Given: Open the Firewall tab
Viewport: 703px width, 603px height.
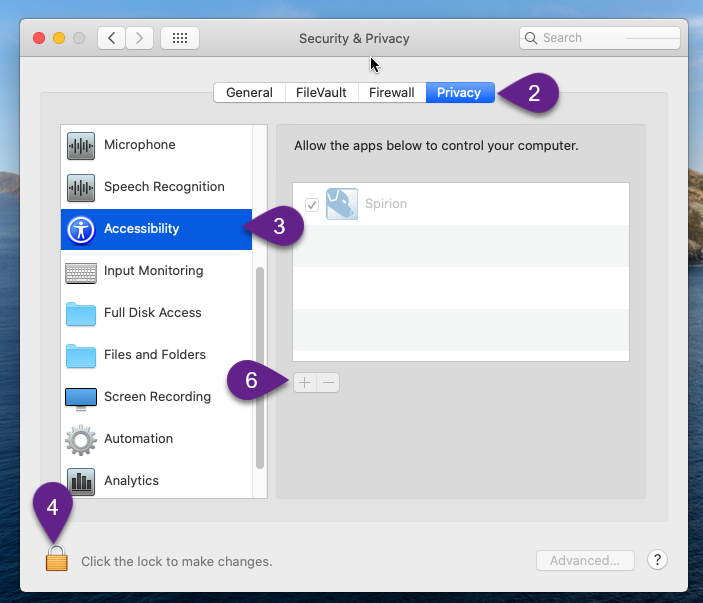Looking at the screenshot, I should (x=392, y=92).
